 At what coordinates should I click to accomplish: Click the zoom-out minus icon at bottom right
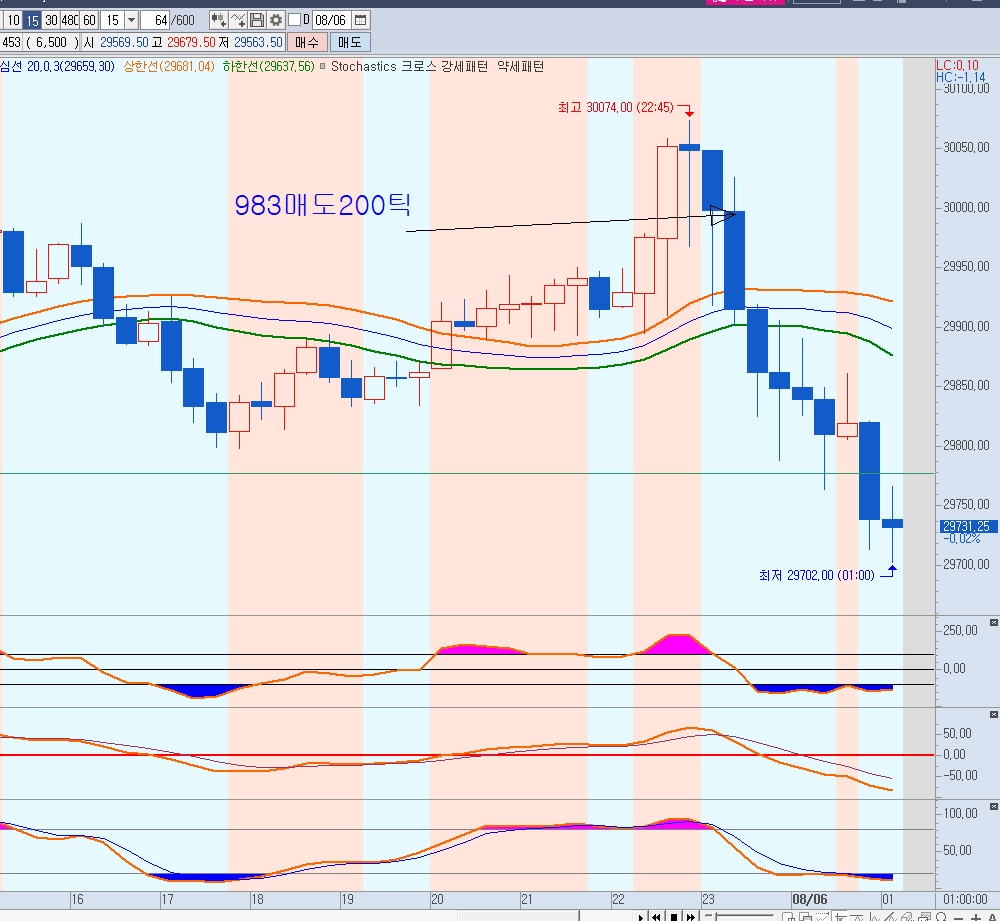tap(959, 917)
